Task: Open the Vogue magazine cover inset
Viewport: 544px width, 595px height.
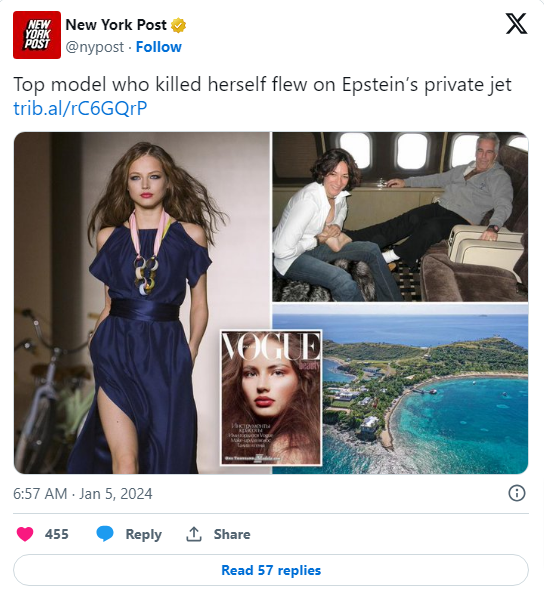Action: coord(271,397)
